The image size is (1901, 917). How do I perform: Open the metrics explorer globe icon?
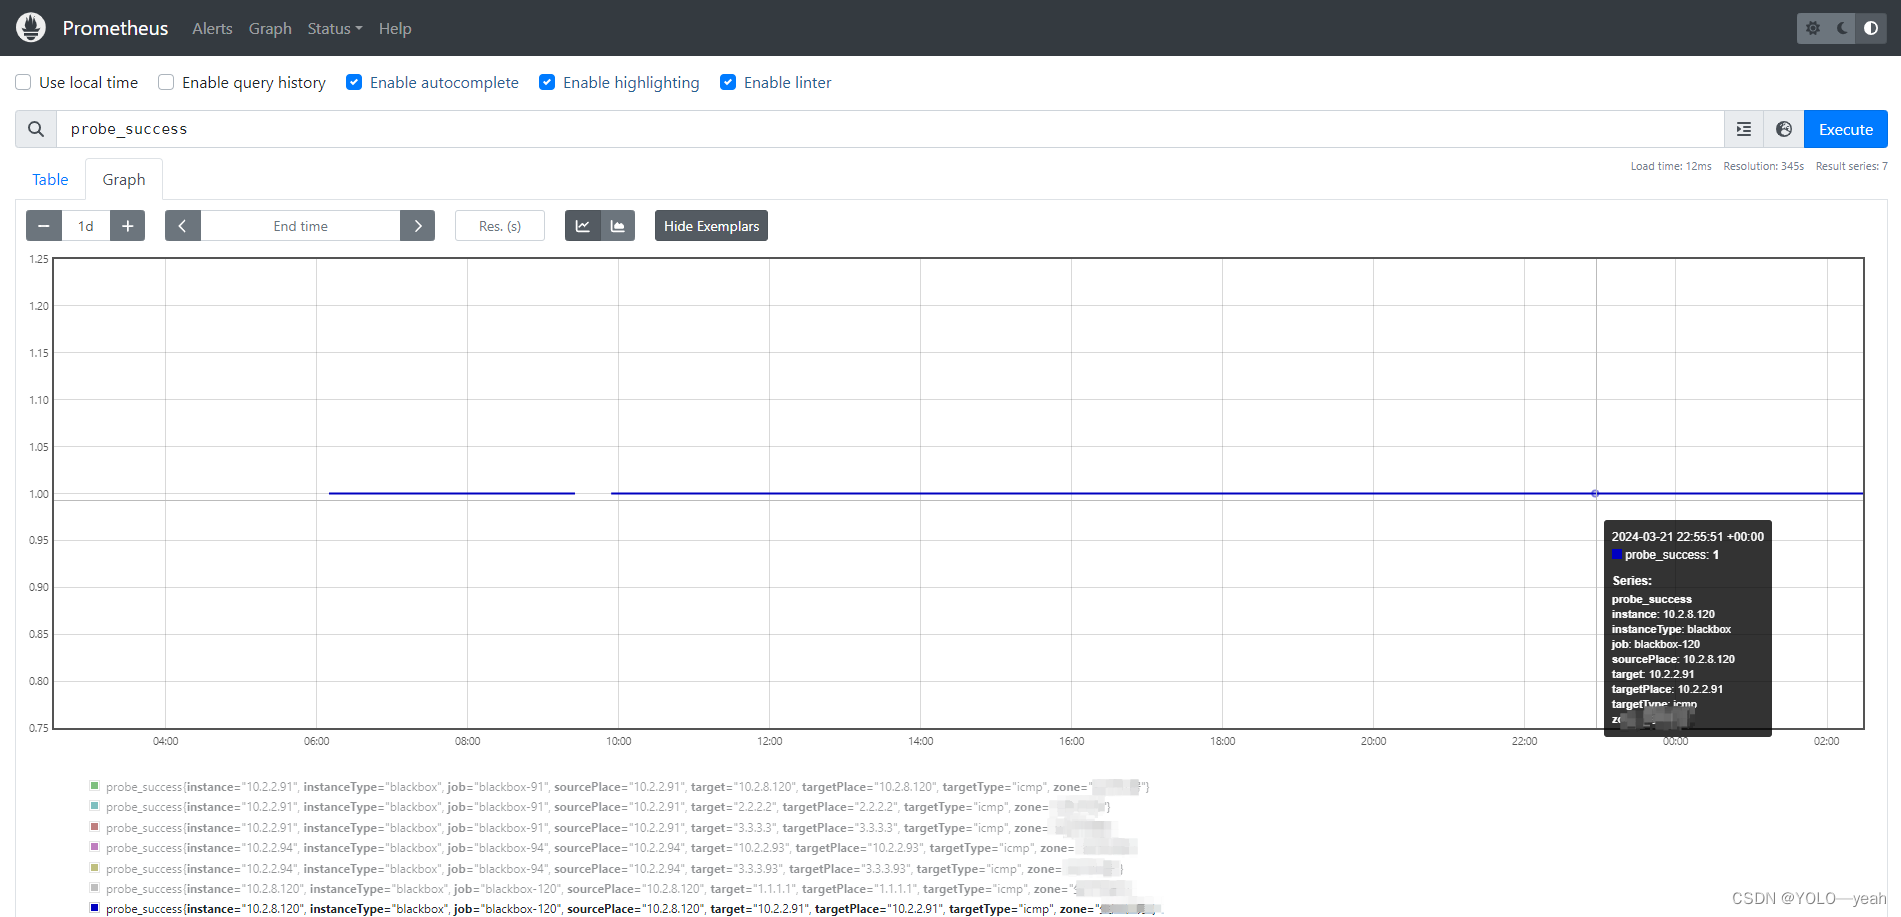pos(1784,129)
